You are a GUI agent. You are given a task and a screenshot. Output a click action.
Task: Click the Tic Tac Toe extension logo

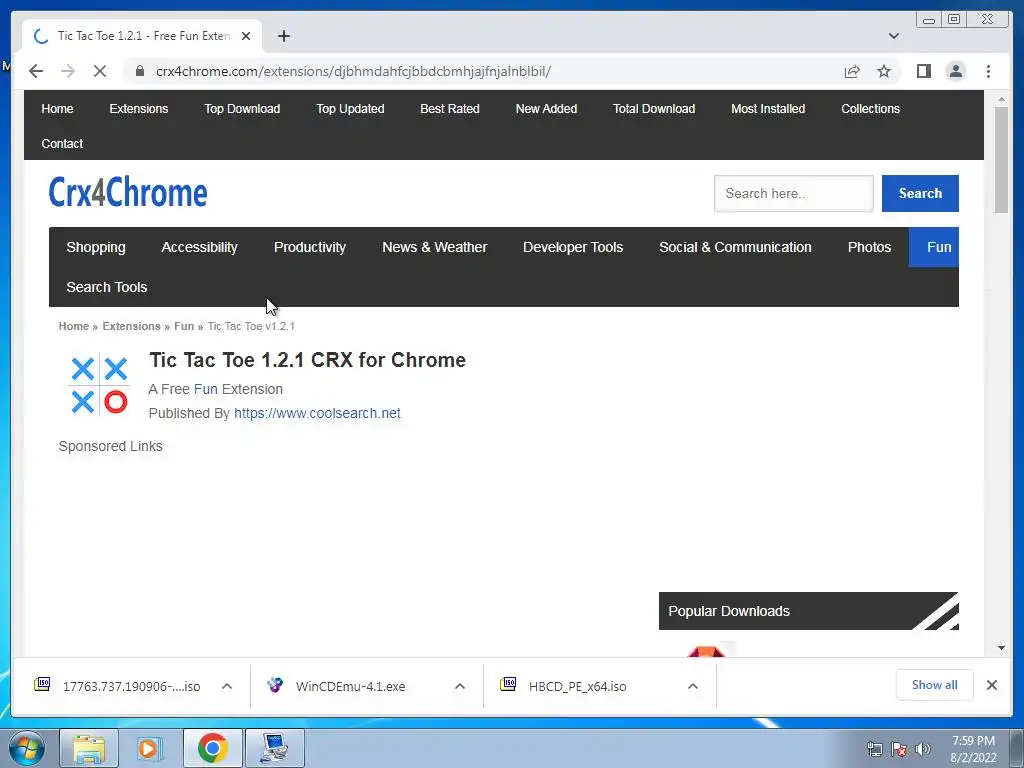99,385
